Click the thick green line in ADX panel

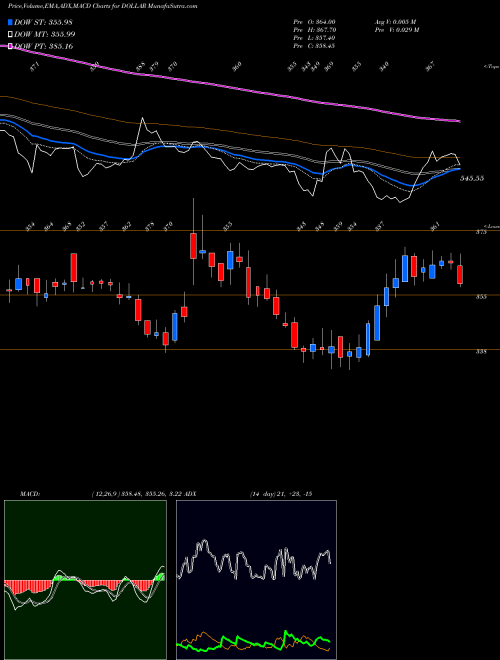click(x=255, y=640)
